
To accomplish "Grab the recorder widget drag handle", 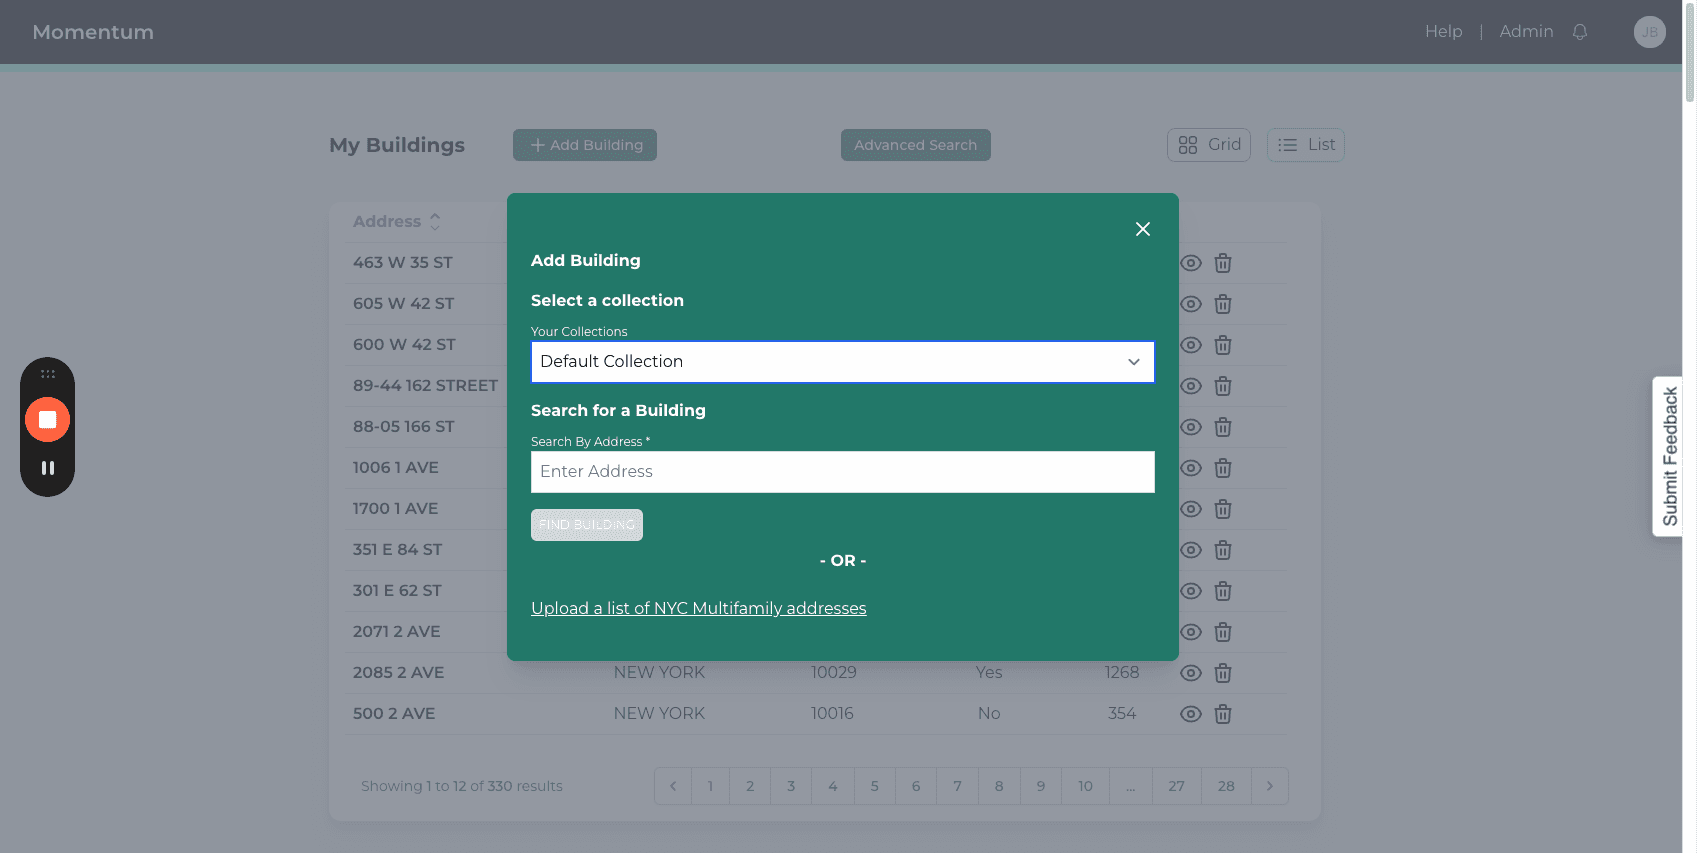I will click(x=47, y=374).
